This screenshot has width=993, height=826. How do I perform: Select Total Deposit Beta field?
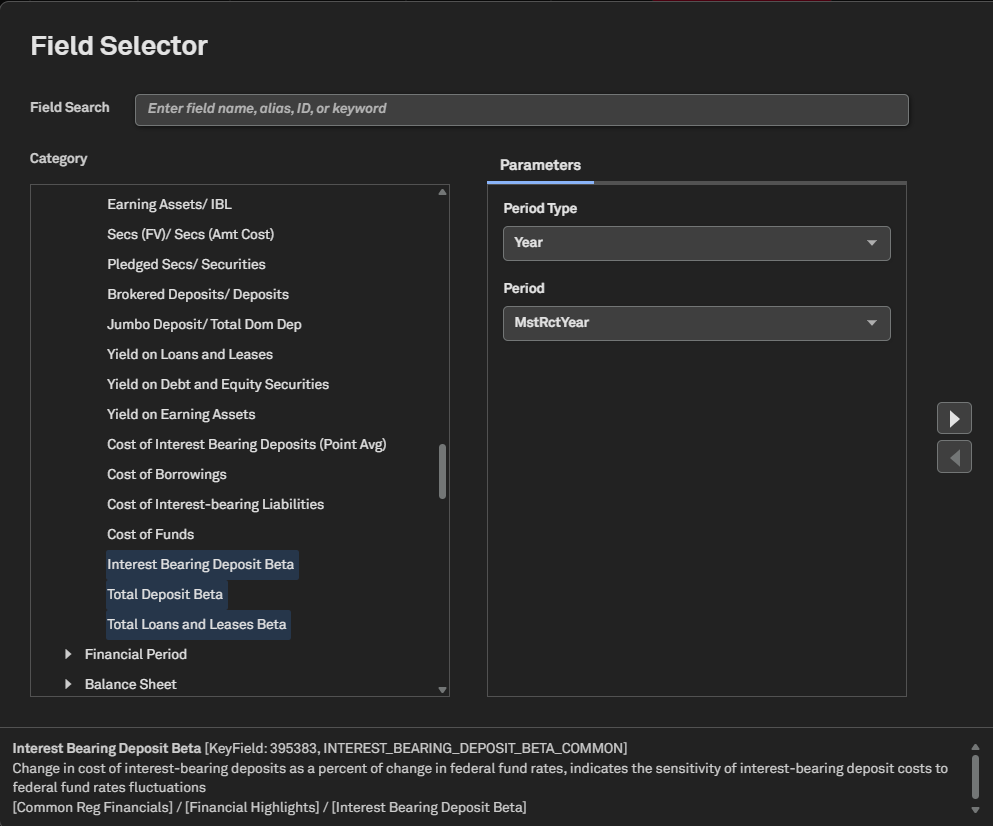[x=165, y=594]
